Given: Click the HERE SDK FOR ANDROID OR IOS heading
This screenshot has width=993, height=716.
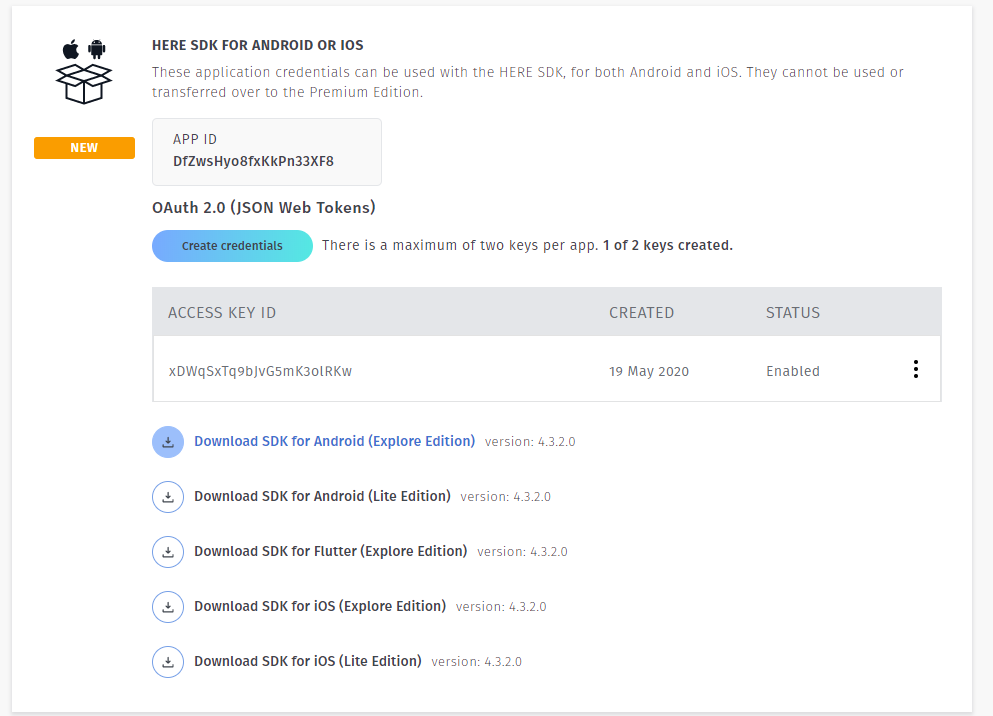Looking at the screenshot, I should click(x=258, y=46).
